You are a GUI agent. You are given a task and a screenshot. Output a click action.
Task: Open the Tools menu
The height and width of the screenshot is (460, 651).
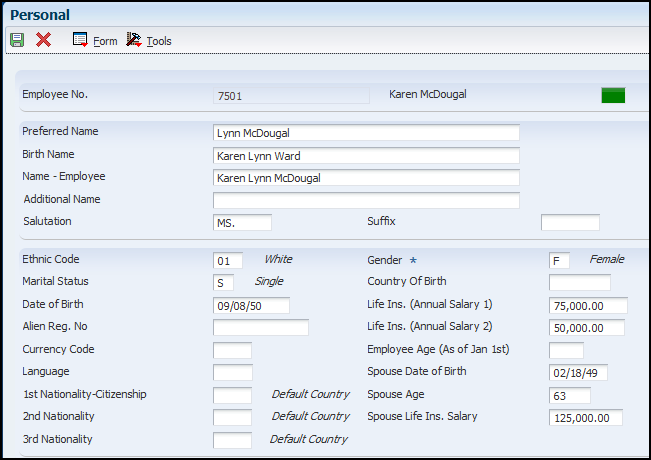pyautogui.click(x=159, y=41)
